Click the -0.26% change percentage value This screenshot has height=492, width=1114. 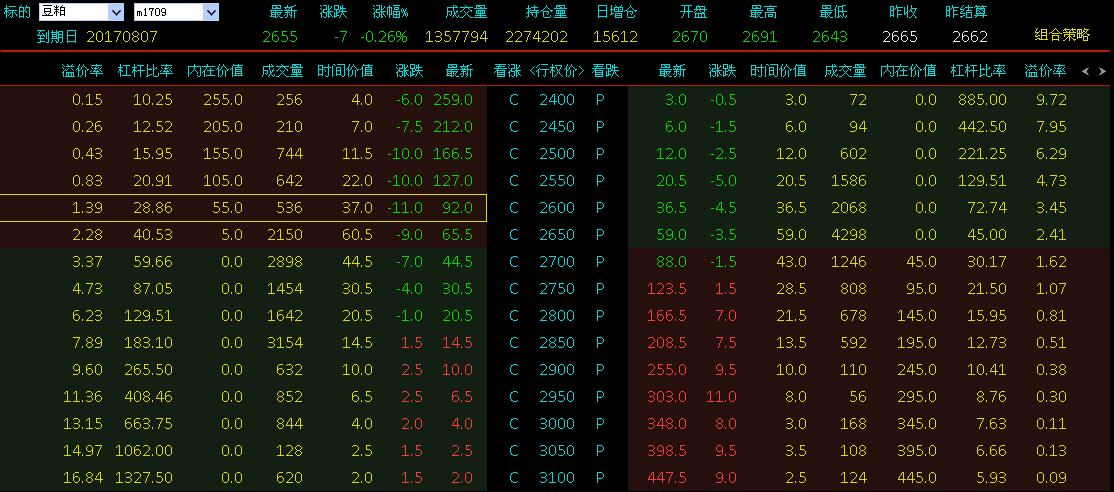pos(384,37)
